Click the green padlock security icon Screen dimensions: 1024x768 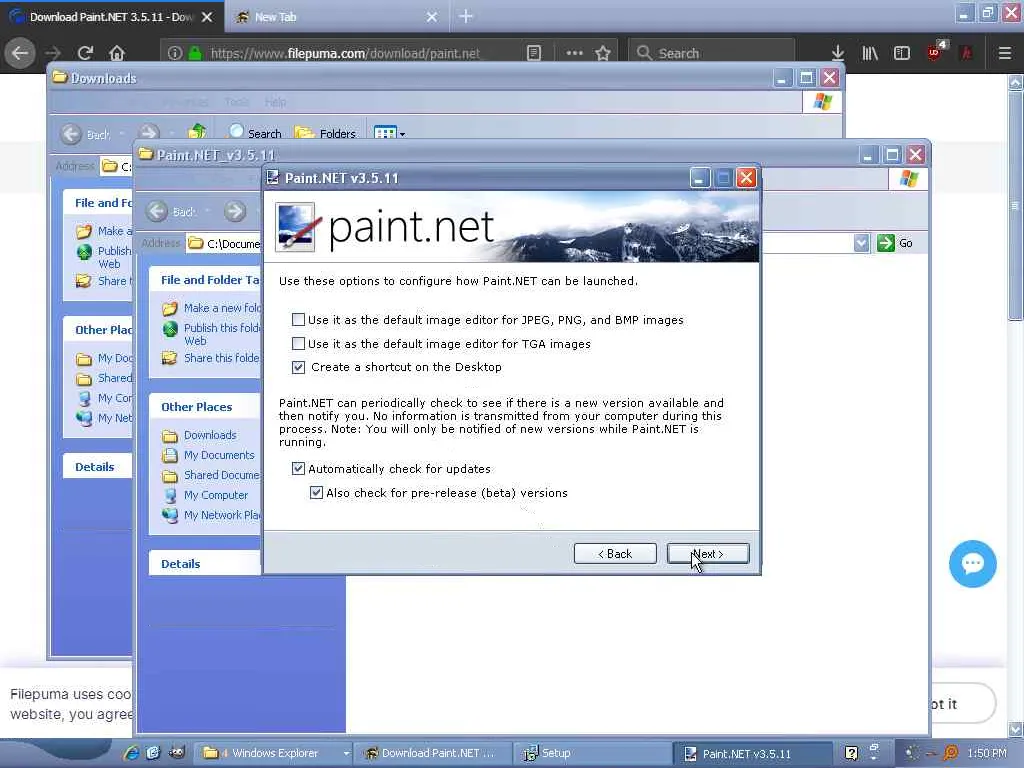(195, 54)
